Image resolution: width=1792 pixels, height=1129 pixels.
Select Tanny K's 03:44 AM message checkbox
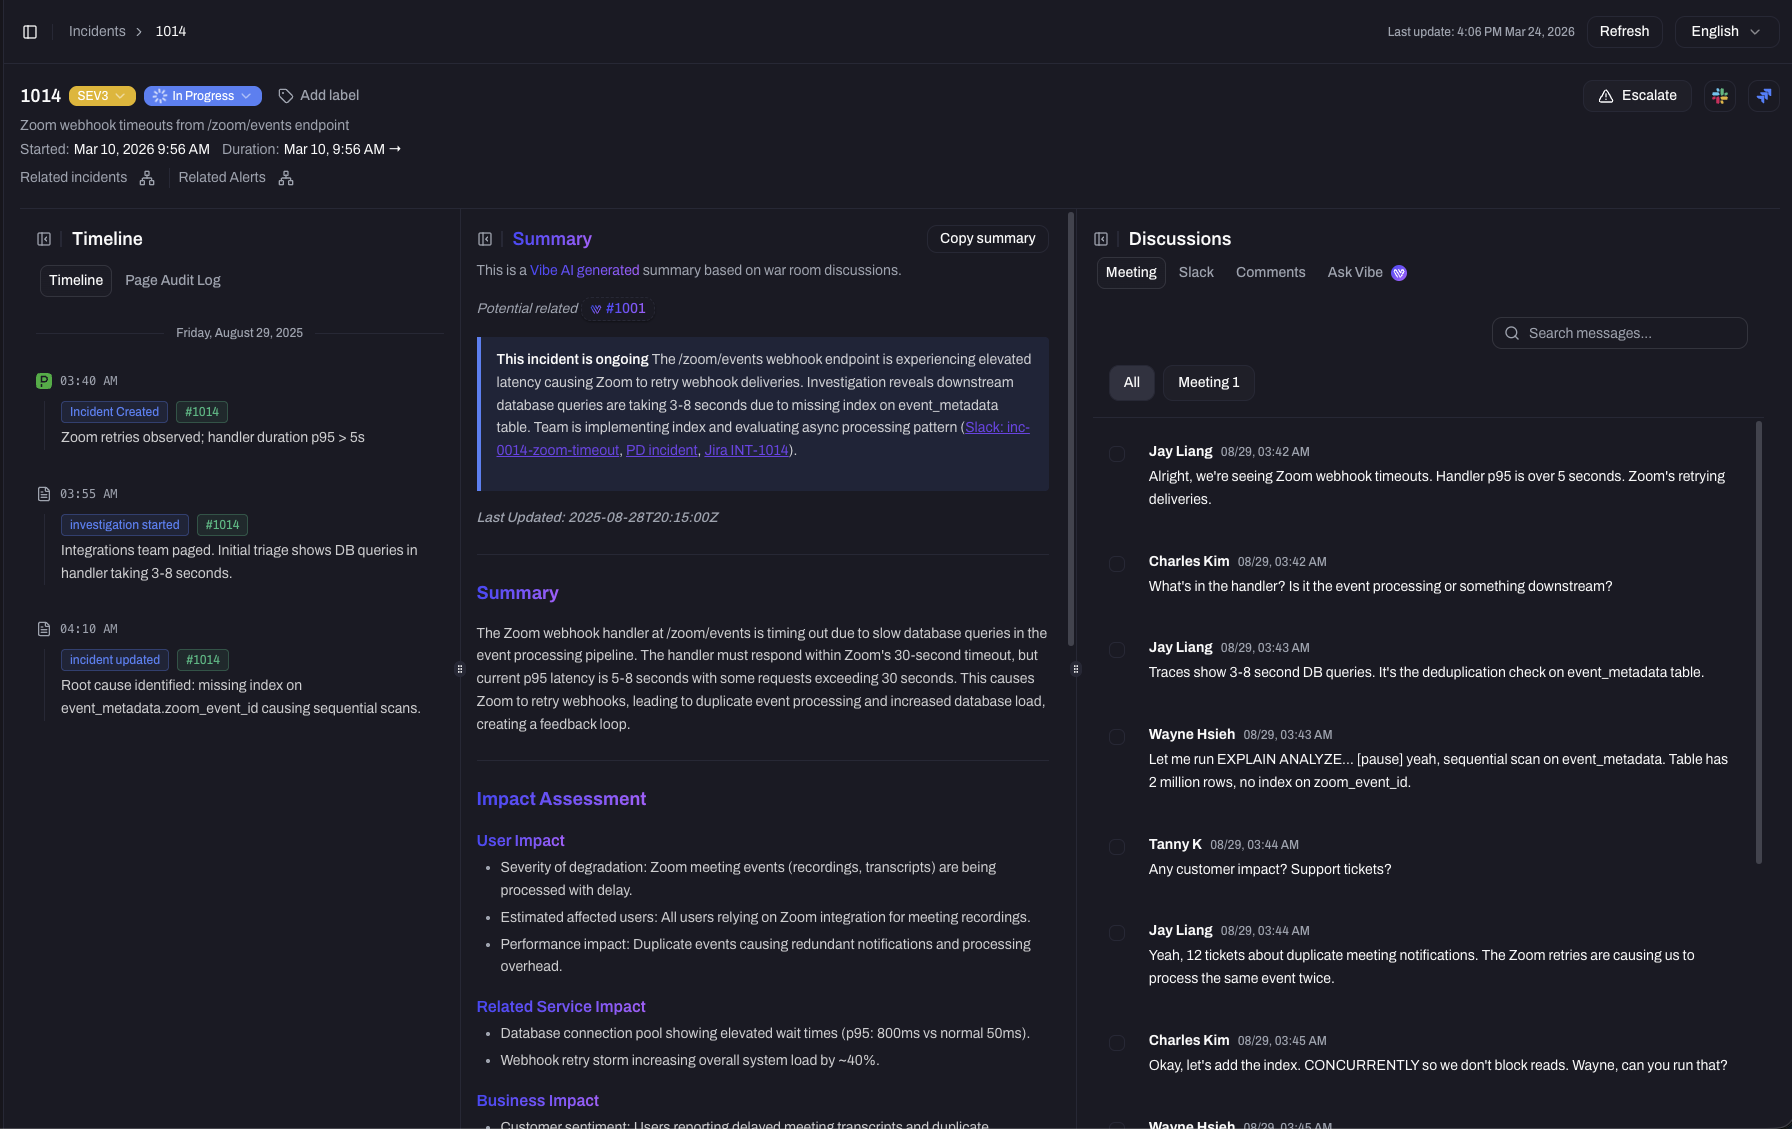click(x=1117, y=847)
